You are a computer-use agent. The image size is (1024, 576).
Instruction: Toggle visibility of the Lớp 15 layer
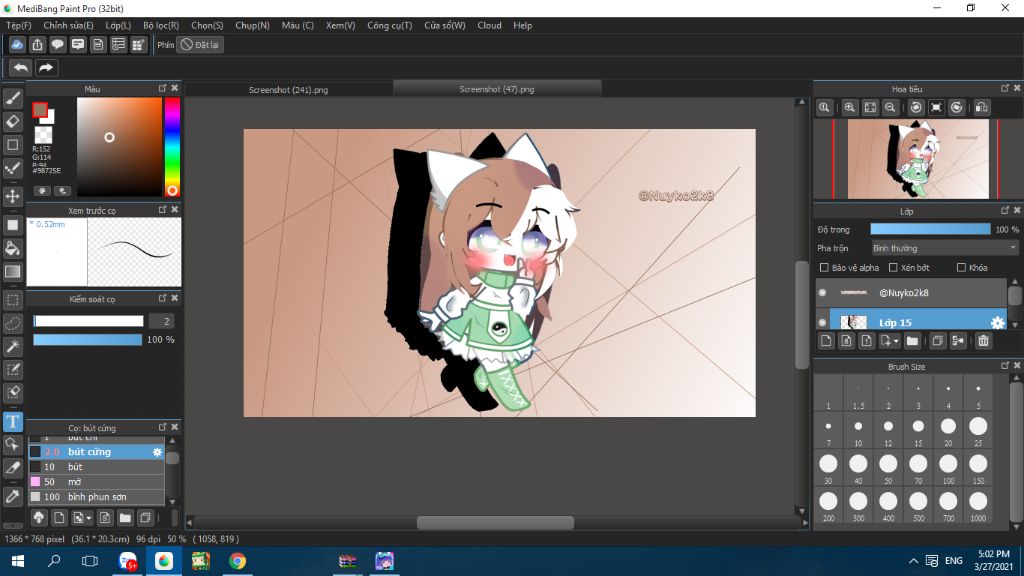822,322
